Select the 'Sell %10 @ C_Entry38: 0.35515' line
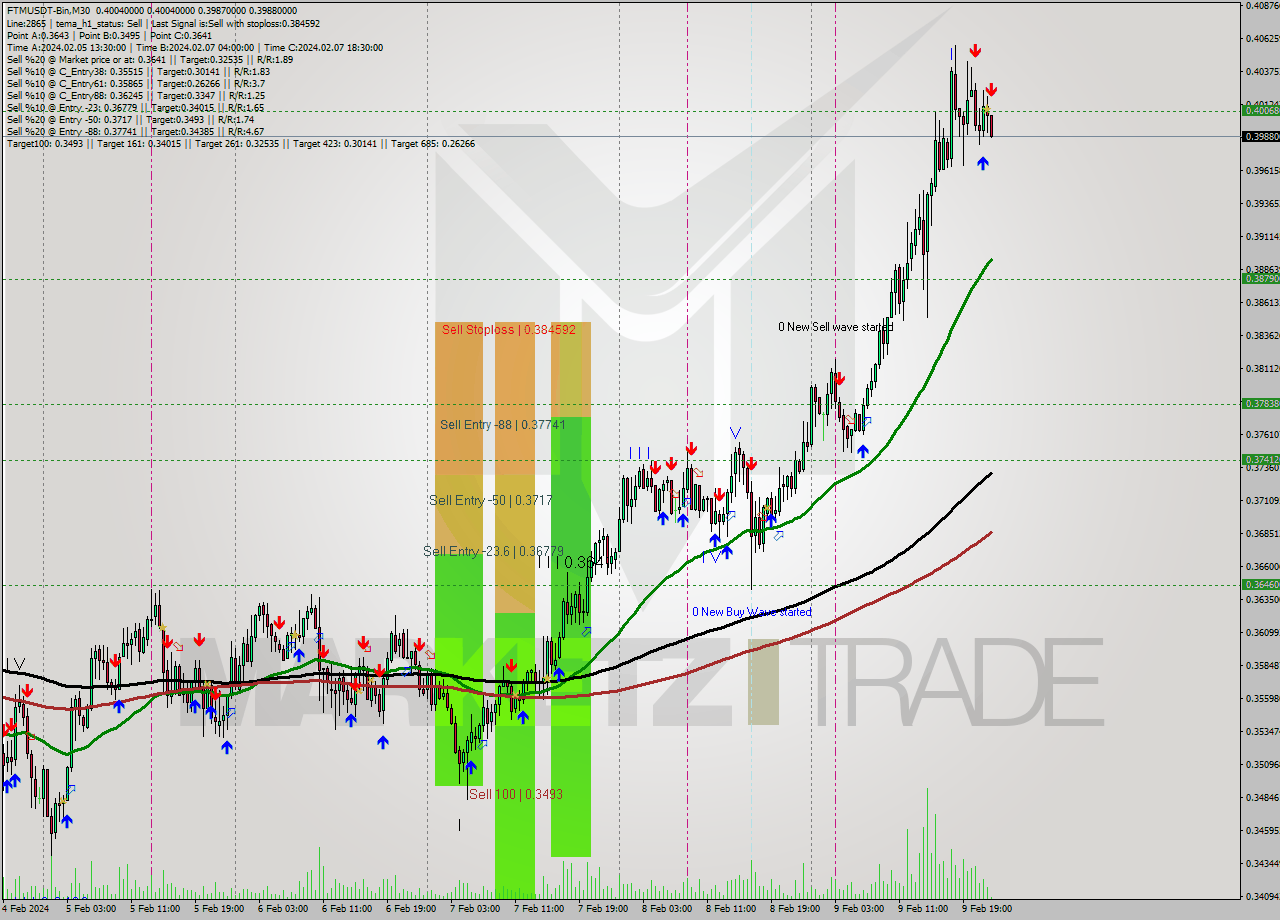 point(138,71)
